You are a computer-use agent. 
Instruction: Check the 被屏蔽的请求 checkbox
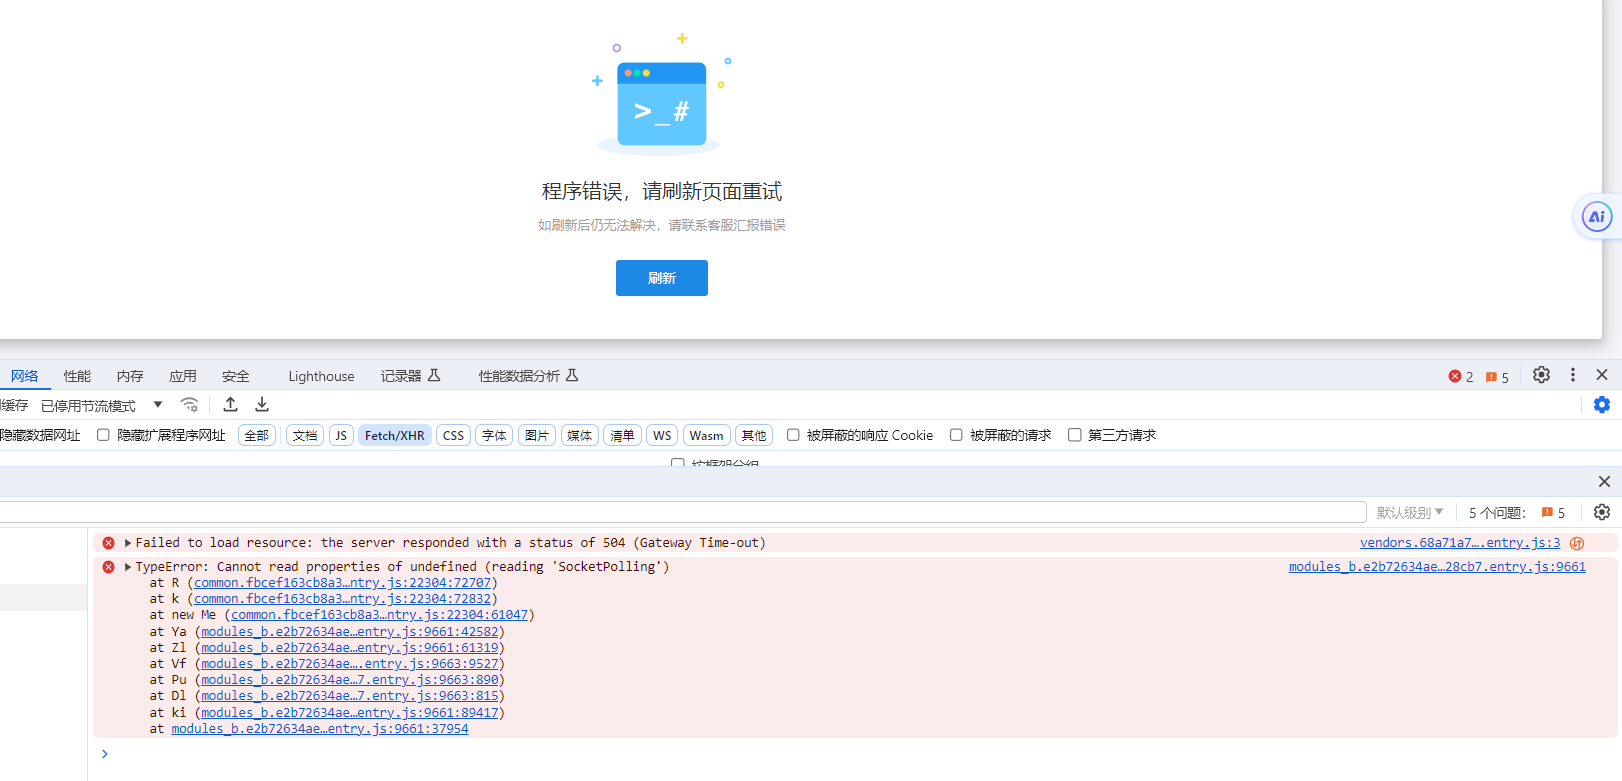point(956,435)
